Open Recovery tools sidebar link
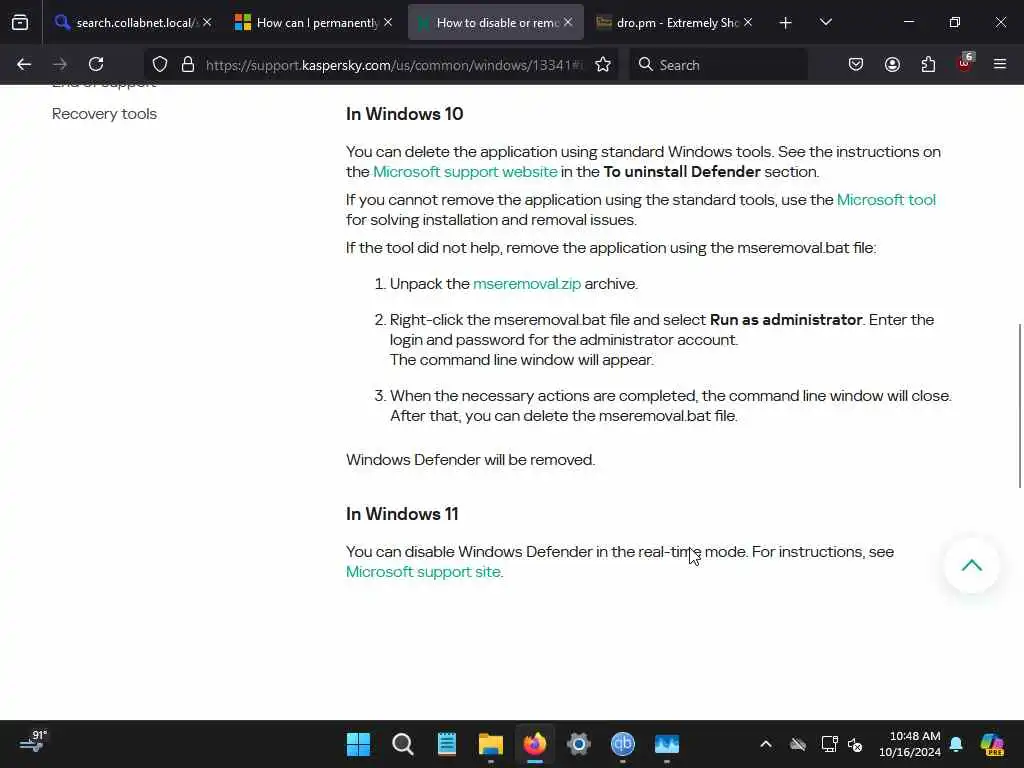Image resolution: width=1024 pixels, height=768 pixels. click(x=104, y=114)
